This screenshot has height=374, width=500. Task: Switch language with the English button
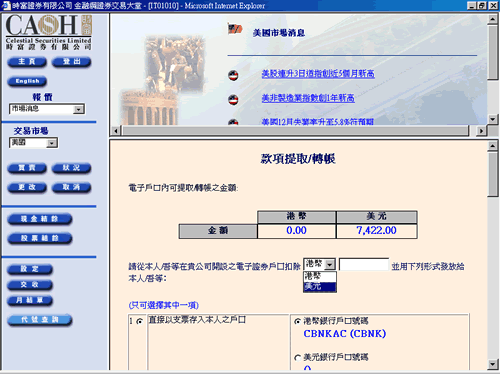click(x=27, y=81)
